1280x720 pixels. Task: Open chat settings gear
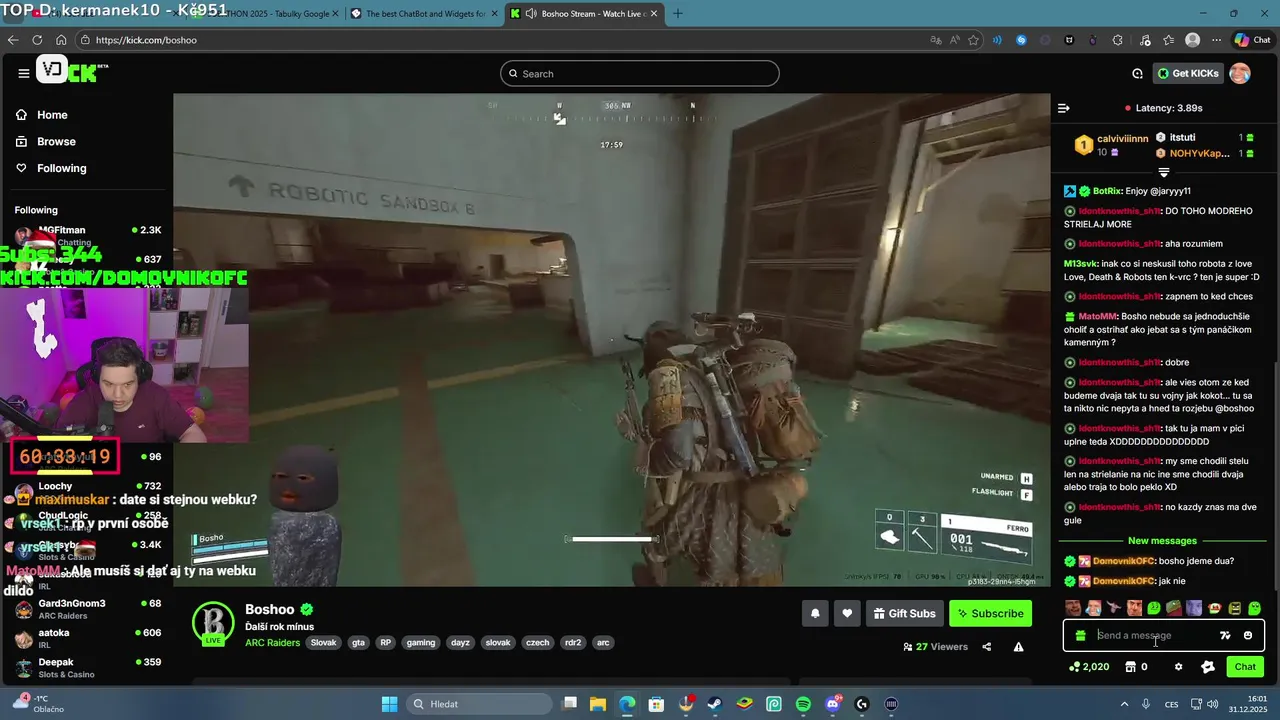(x=1178, y=667)
